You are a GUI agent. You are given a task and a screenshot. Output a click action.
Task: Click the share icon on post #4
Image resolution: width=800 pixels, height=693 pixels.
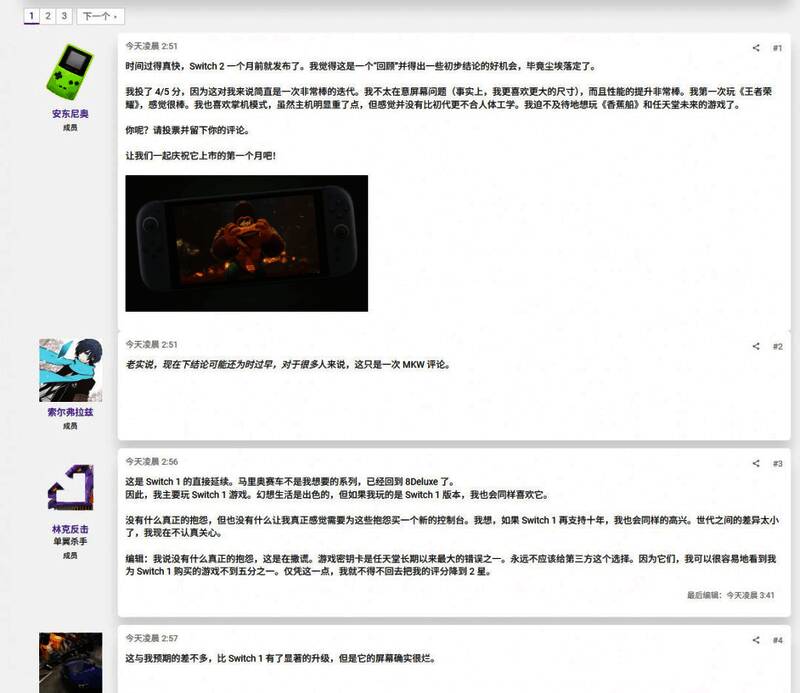[x=756, y=639]
